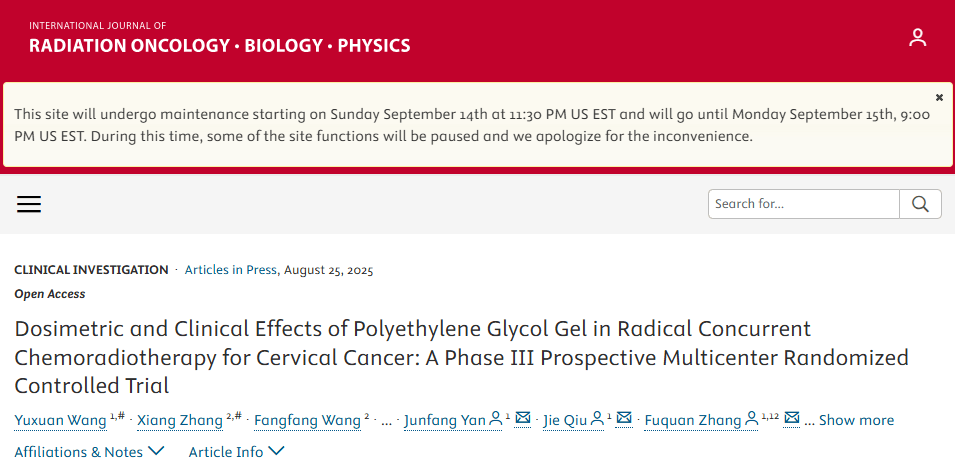Email Jie Qiu via envelope icon
This screenshot has height=464, width=955.
coord(624,419)
